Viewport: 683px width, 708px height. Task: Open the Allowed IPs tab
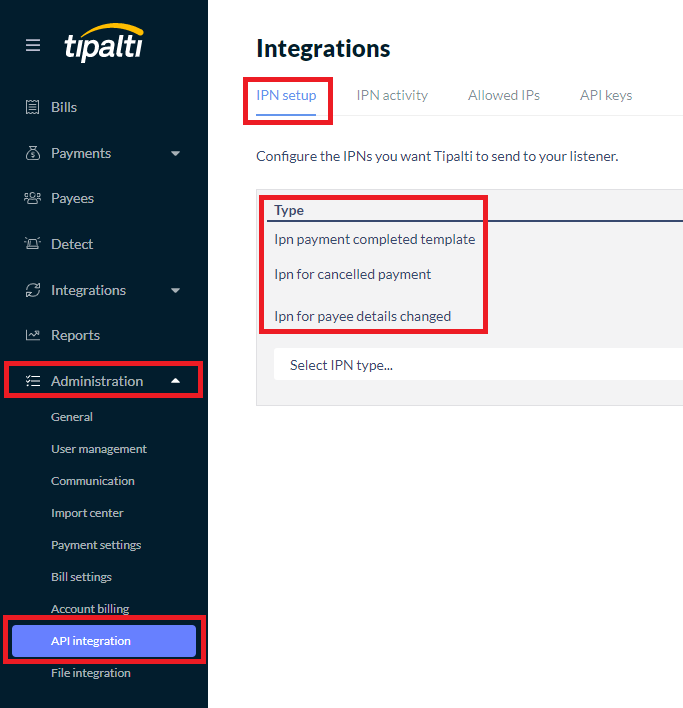tap(503, 95)
